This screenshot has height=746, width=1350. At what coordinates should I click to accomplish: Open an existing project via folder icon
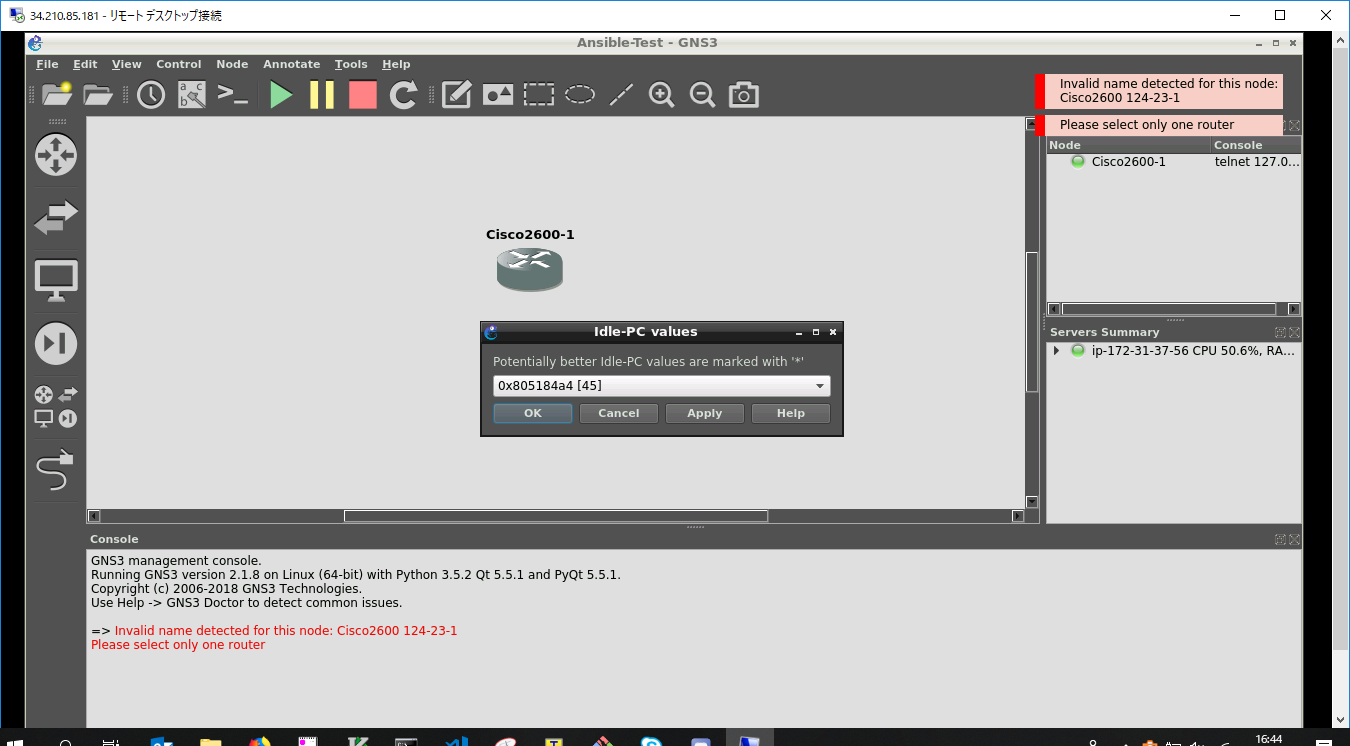98,94
